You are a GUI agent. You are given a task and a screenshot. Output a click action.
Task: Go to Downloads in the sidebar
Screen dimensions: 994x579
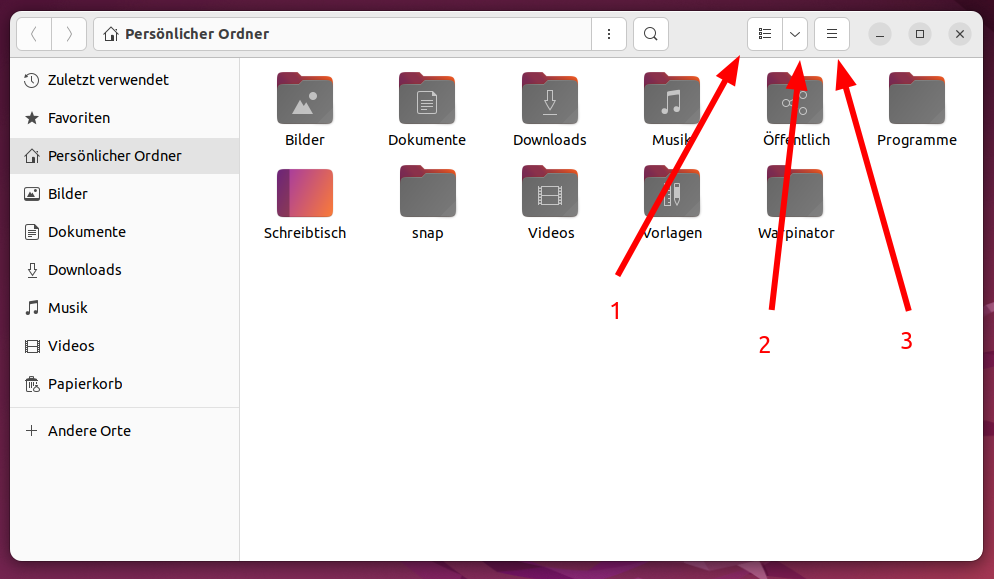125,270
